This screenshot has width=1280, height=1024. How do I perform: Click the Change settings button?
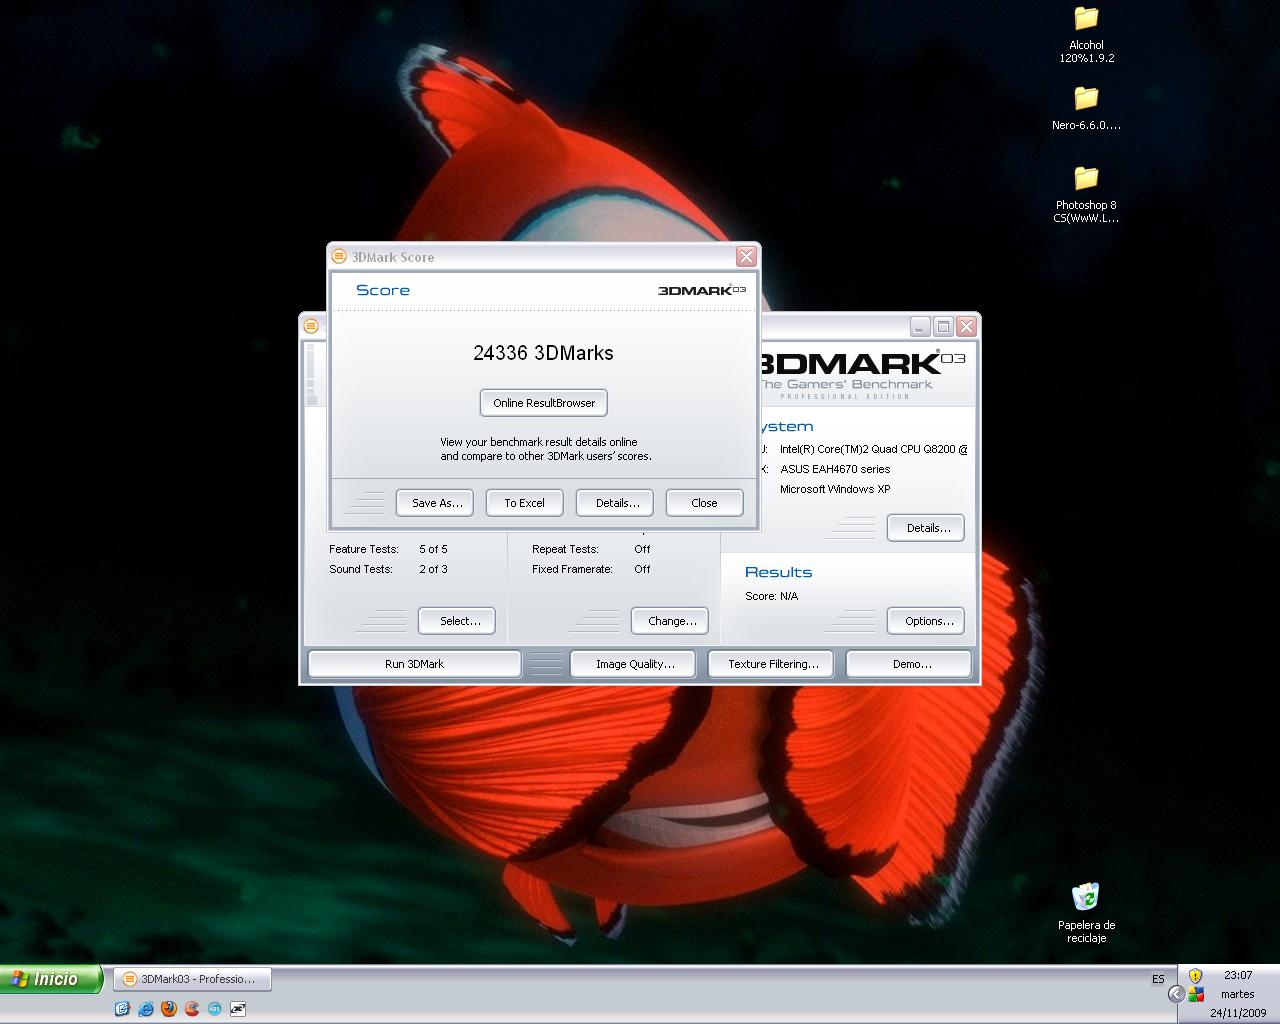(x=670, y=621)
